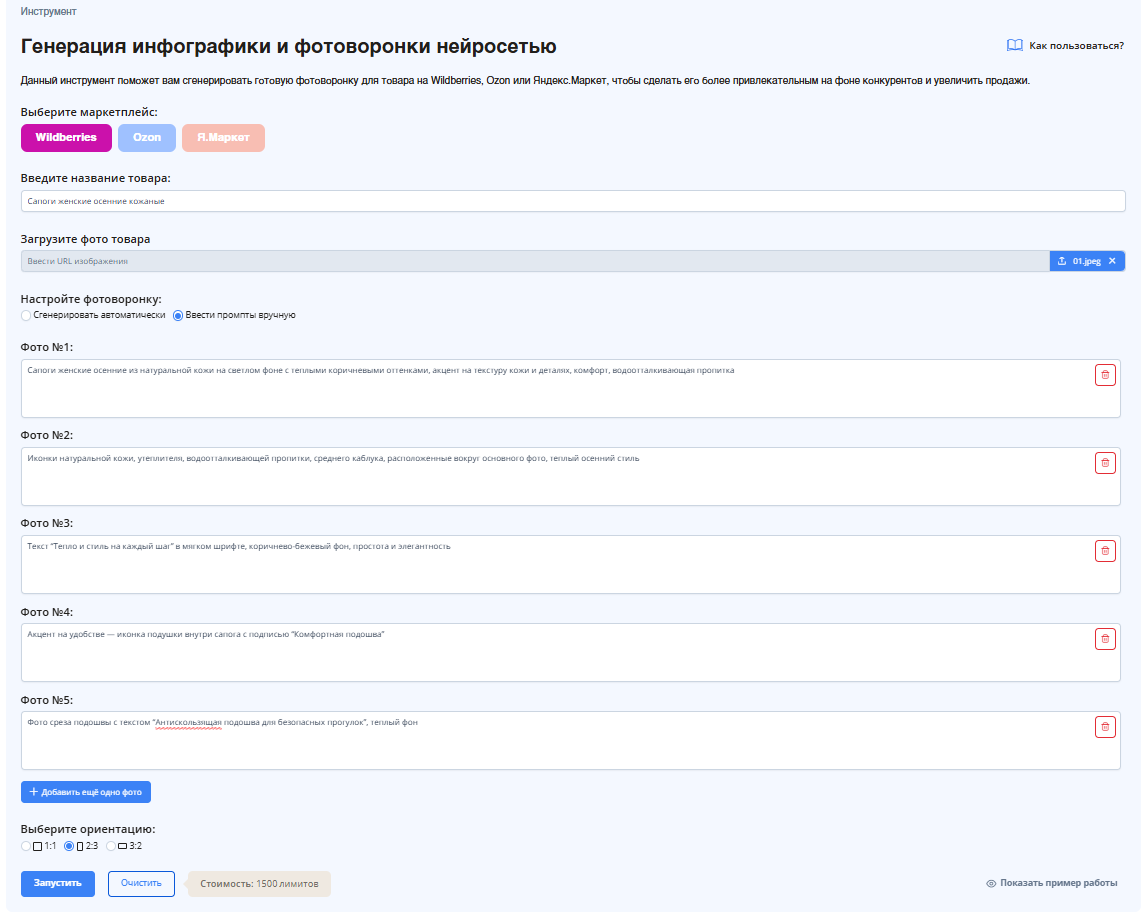Choose the Я.Маркет marketplace
Screen dimensions: 1144x918
pos(223,138)
